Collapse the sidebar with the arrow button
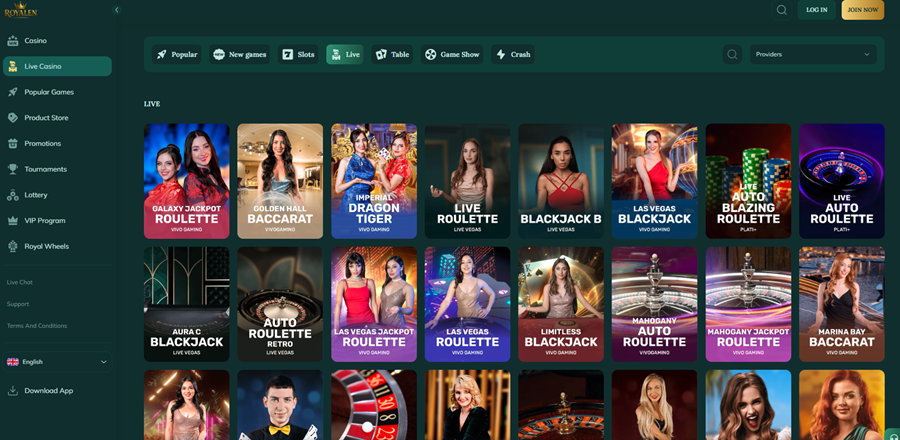Viewport: 900px width, 440px height. (117, 10)
